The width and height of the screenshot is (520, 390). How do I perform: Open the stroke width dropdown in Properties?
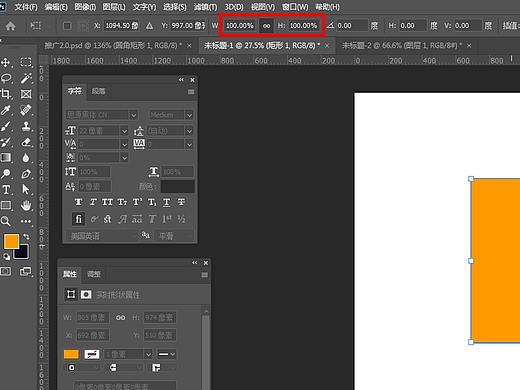[x=148, y=354]
